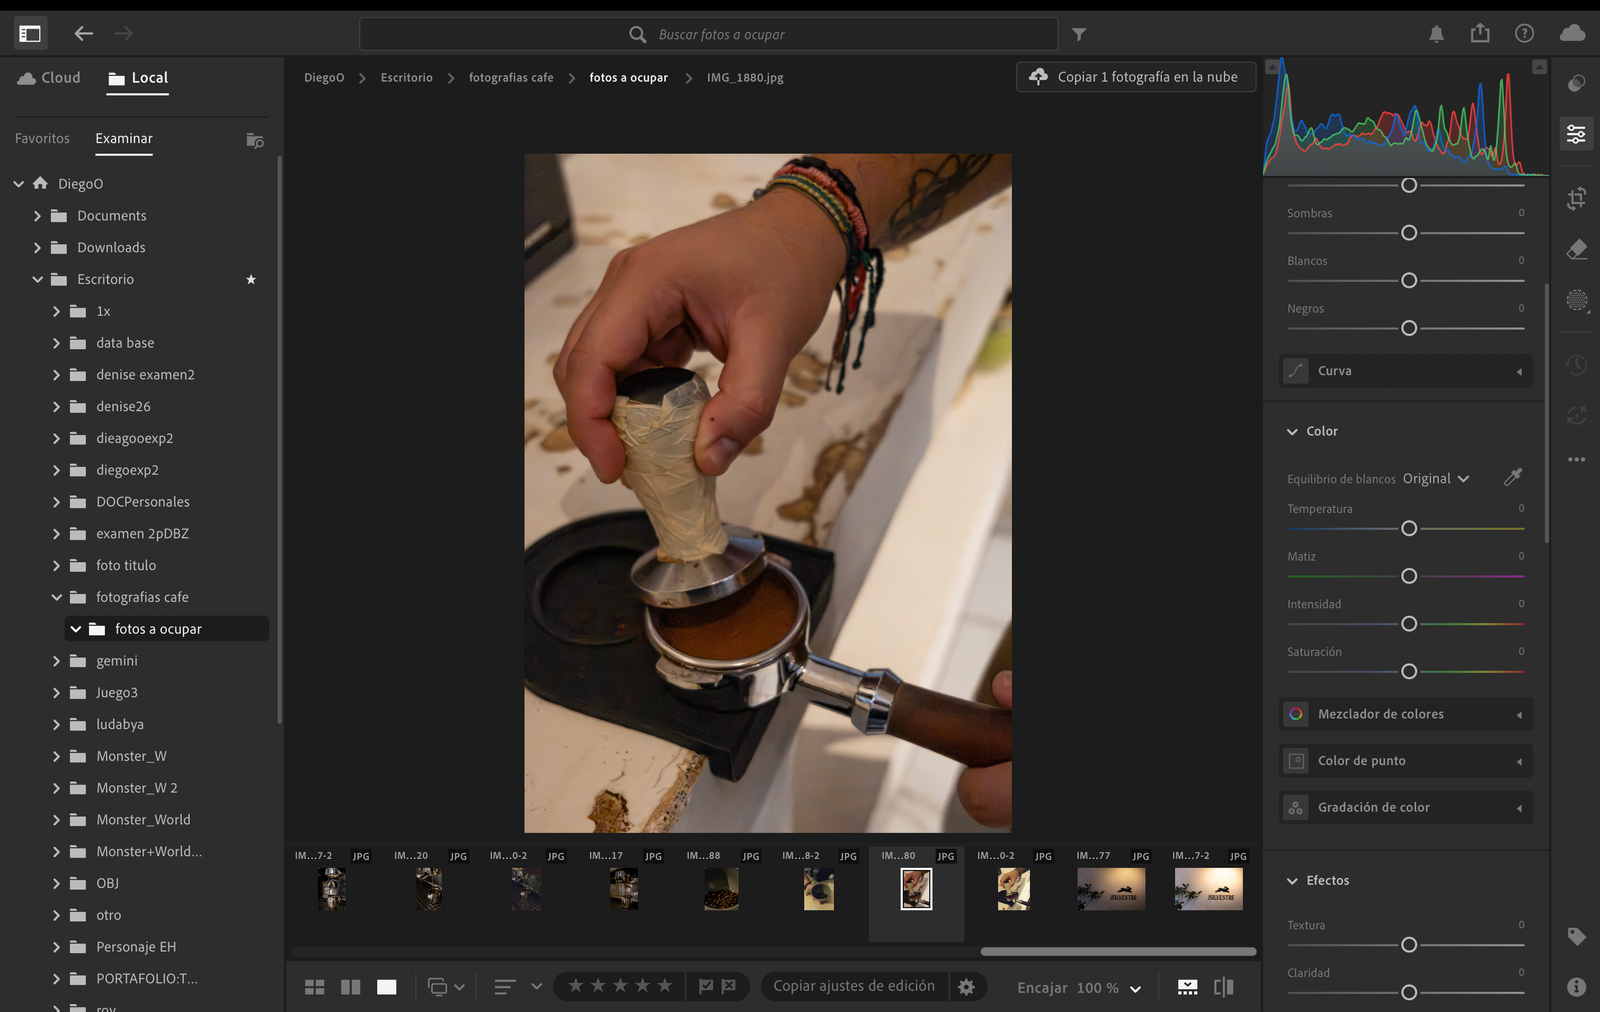Open copy edit settings gear

tap(966, 987)
